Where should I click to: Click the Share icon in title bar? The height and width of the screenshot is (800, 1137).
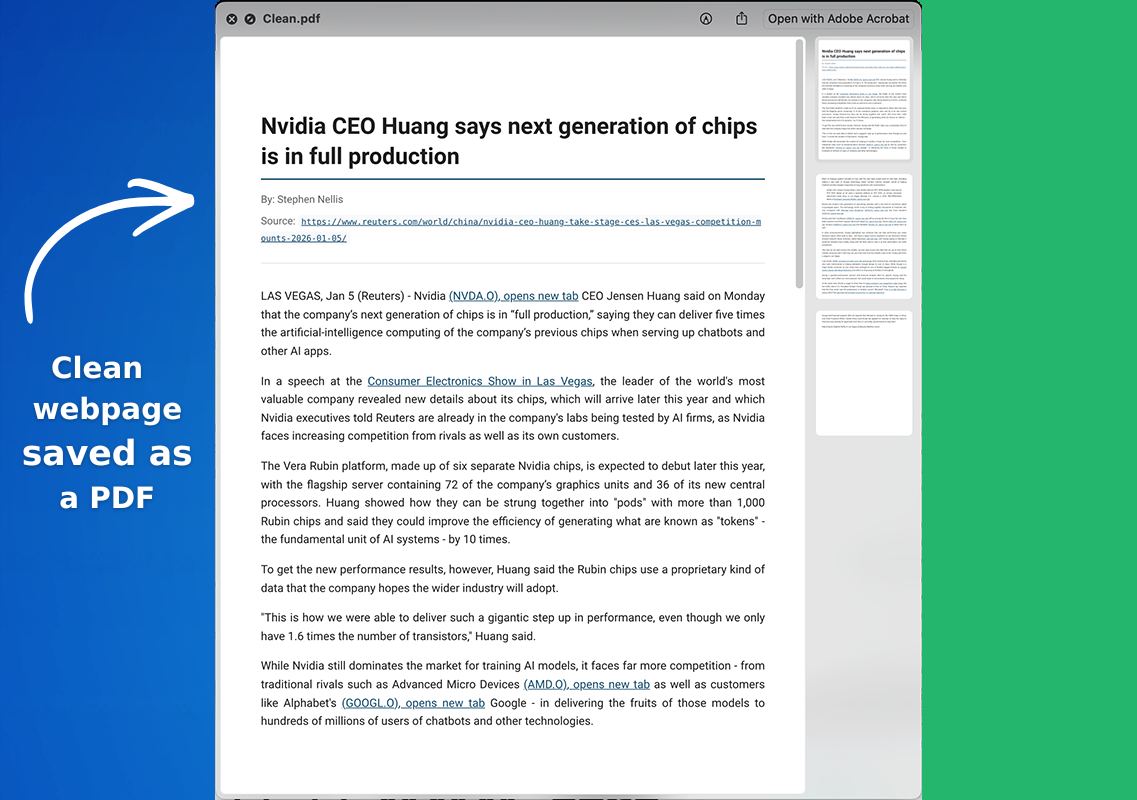click(741, 19)
